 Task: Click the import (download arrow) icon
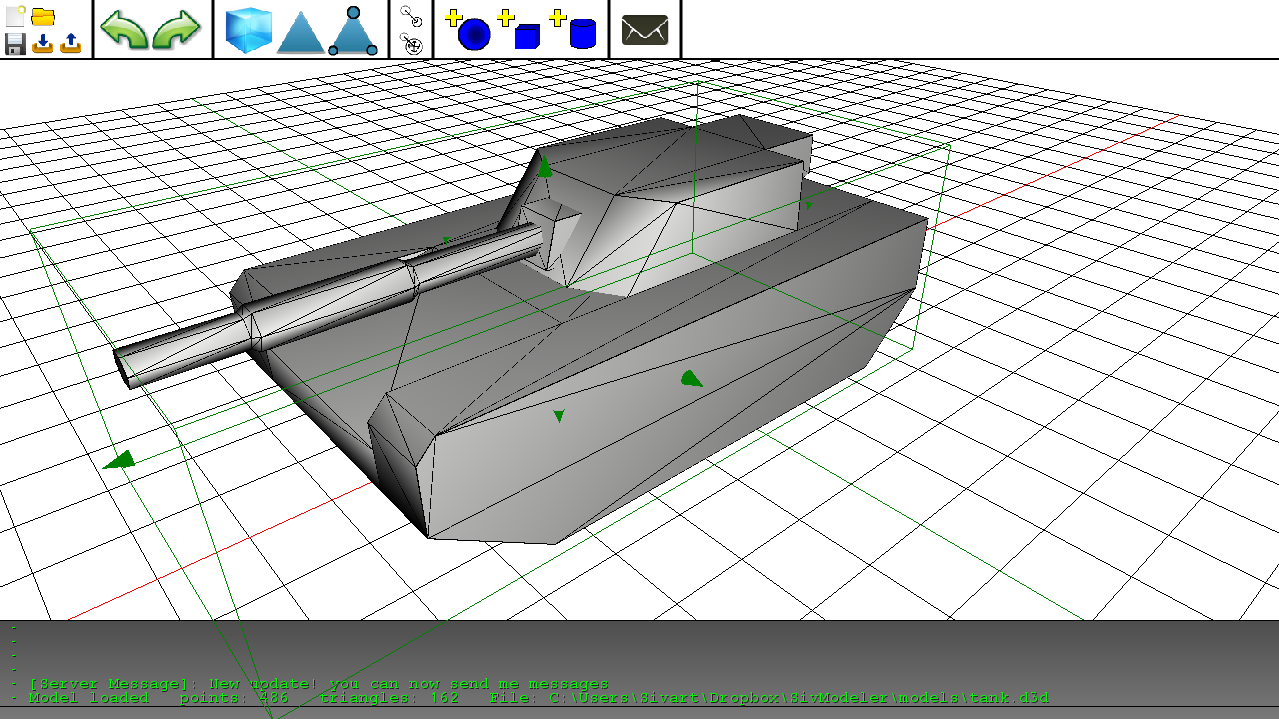(x=43, y=44)
